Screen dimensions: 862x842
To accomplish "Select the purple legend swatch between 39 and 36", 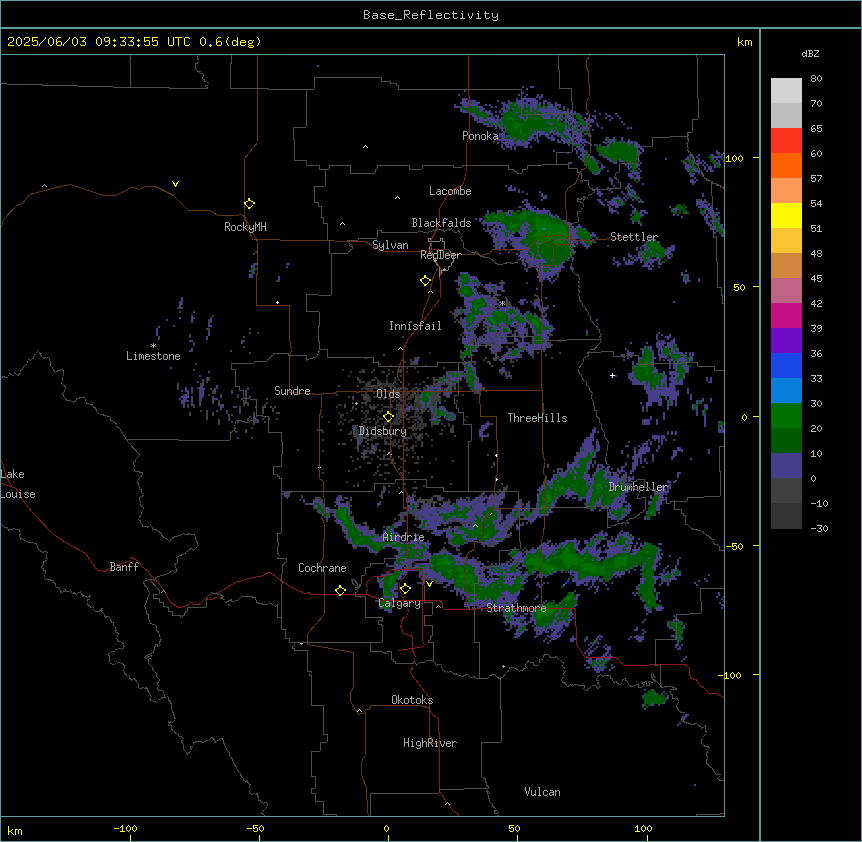I will 786,340.
